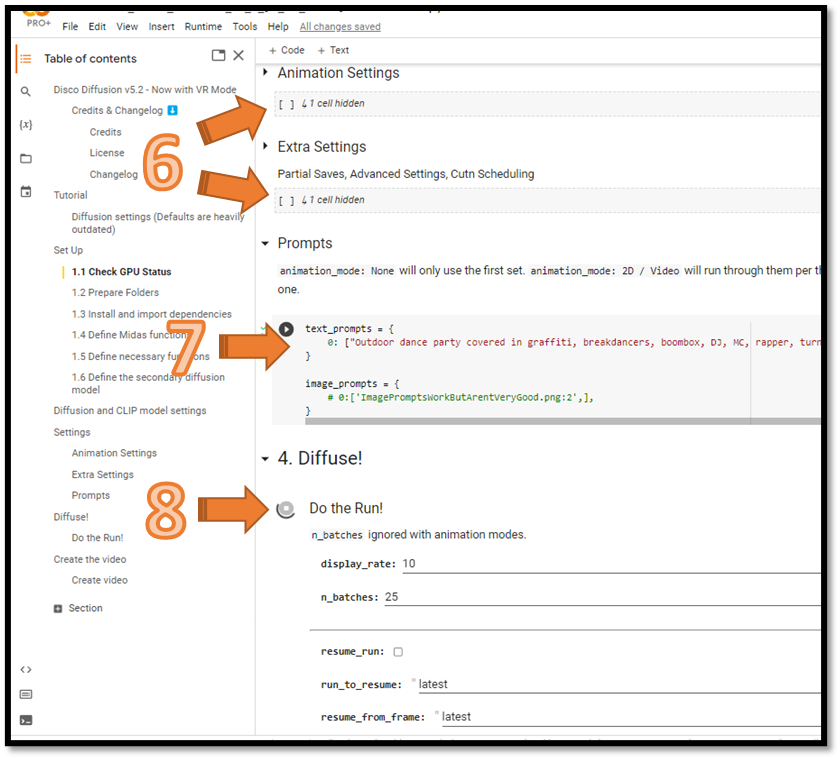
Task: Open the Tools menu
Action: tap(245, 27)
